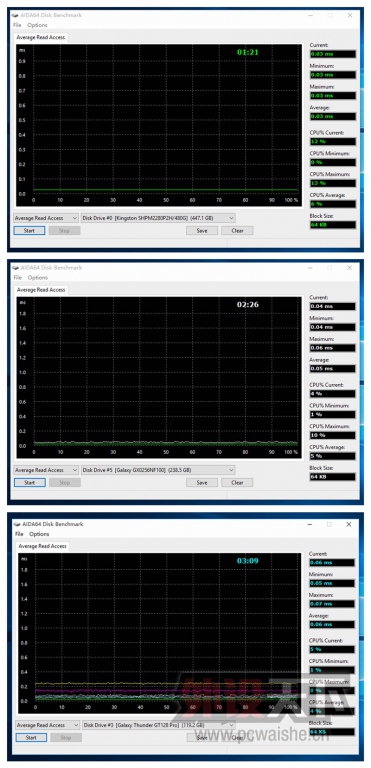Open File menu in the Galaxy Thunder GT128 window

coord(19,534)
